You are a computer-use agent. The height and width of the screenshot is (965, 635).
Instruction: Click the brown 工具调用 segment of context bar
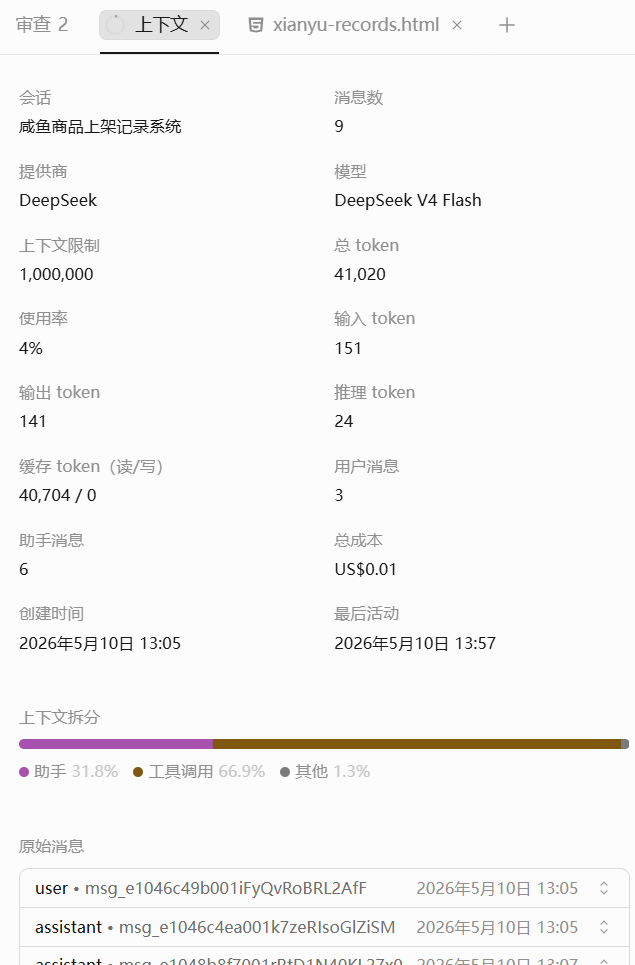pyautogui.click(x=417, y=744)
